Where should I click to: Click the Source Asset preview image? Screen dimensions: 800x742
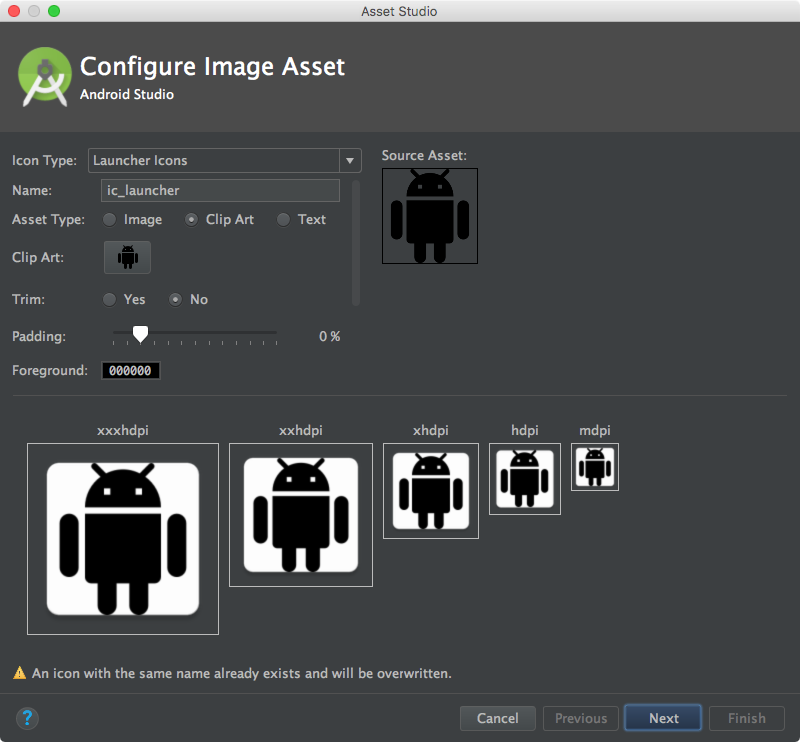(x=430, y=216)
